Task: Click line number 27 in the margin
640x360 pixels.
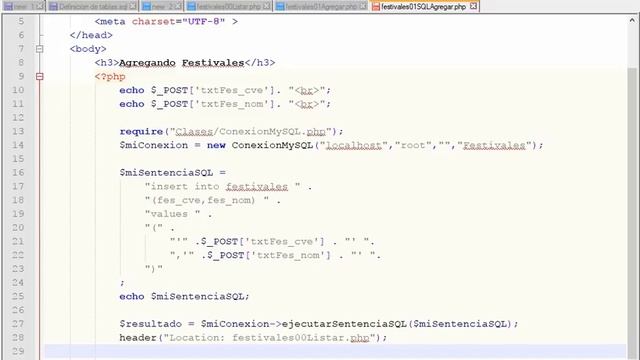Action: pyautogui.click(x=18, y=324)
